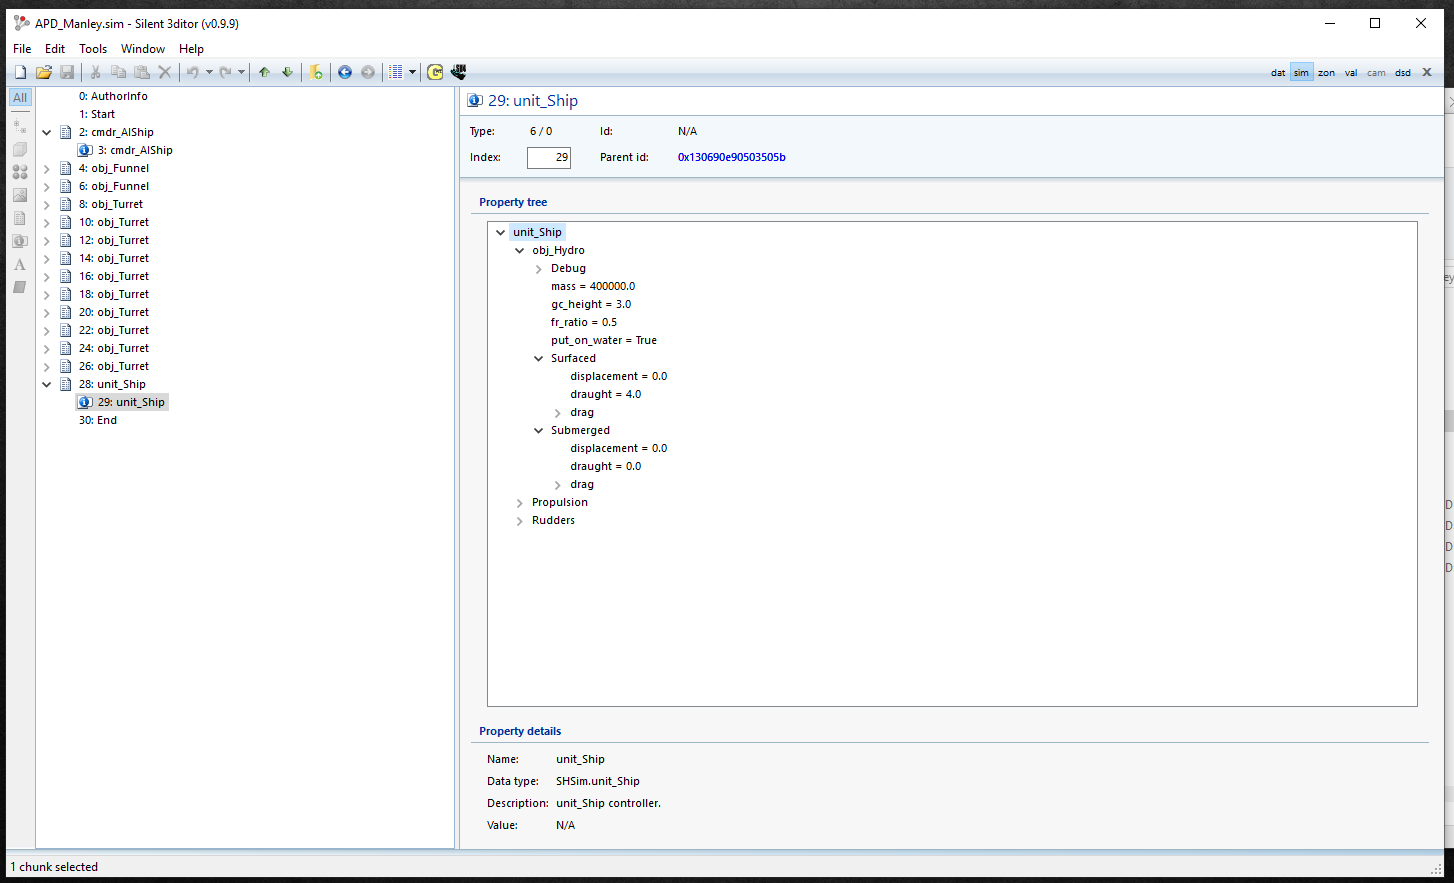Screen dimensions: 1454x883
Task: Select the put_on_water = True property
Action: point(604,340)
